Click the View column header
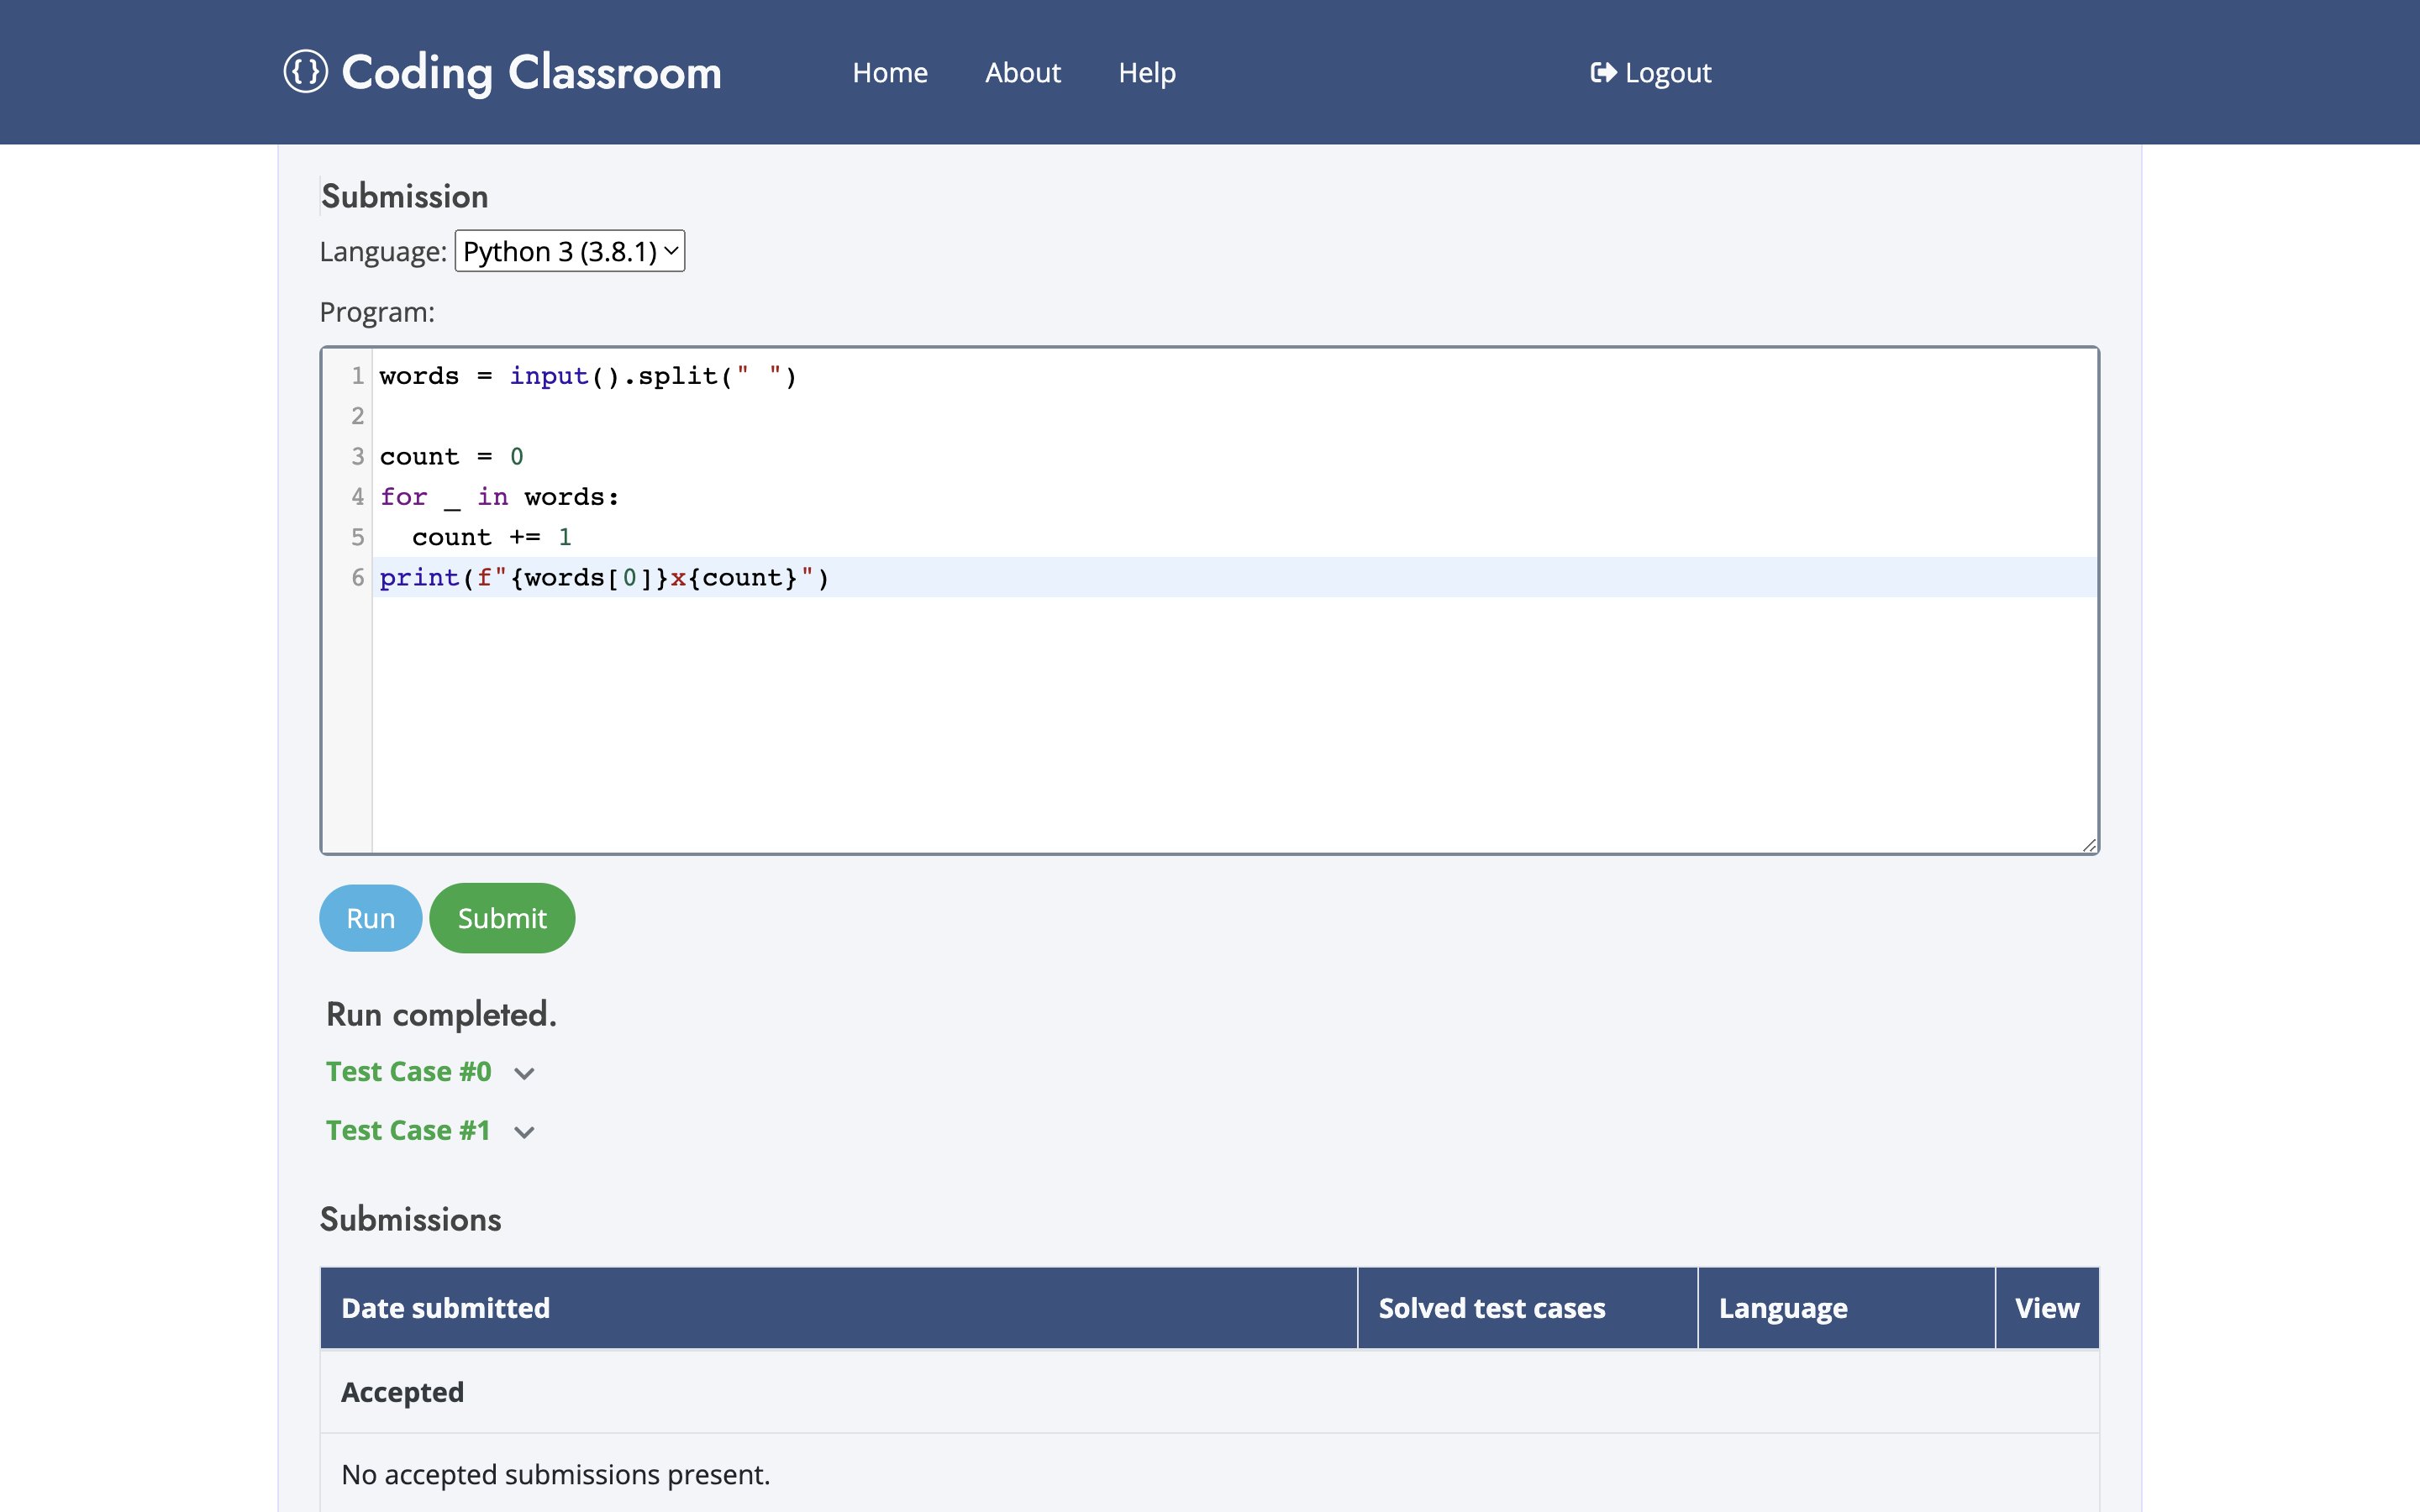Image resolution: width=2420 pixels, height=1512 pixels. click(2046, 1307)
